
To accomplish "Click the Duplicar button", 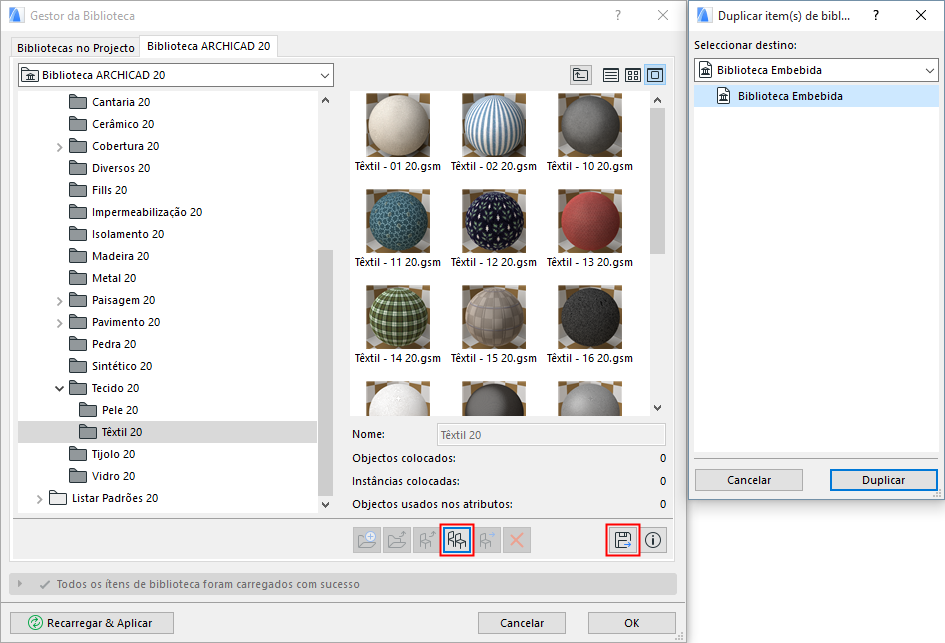I will [x=884, y=480].
